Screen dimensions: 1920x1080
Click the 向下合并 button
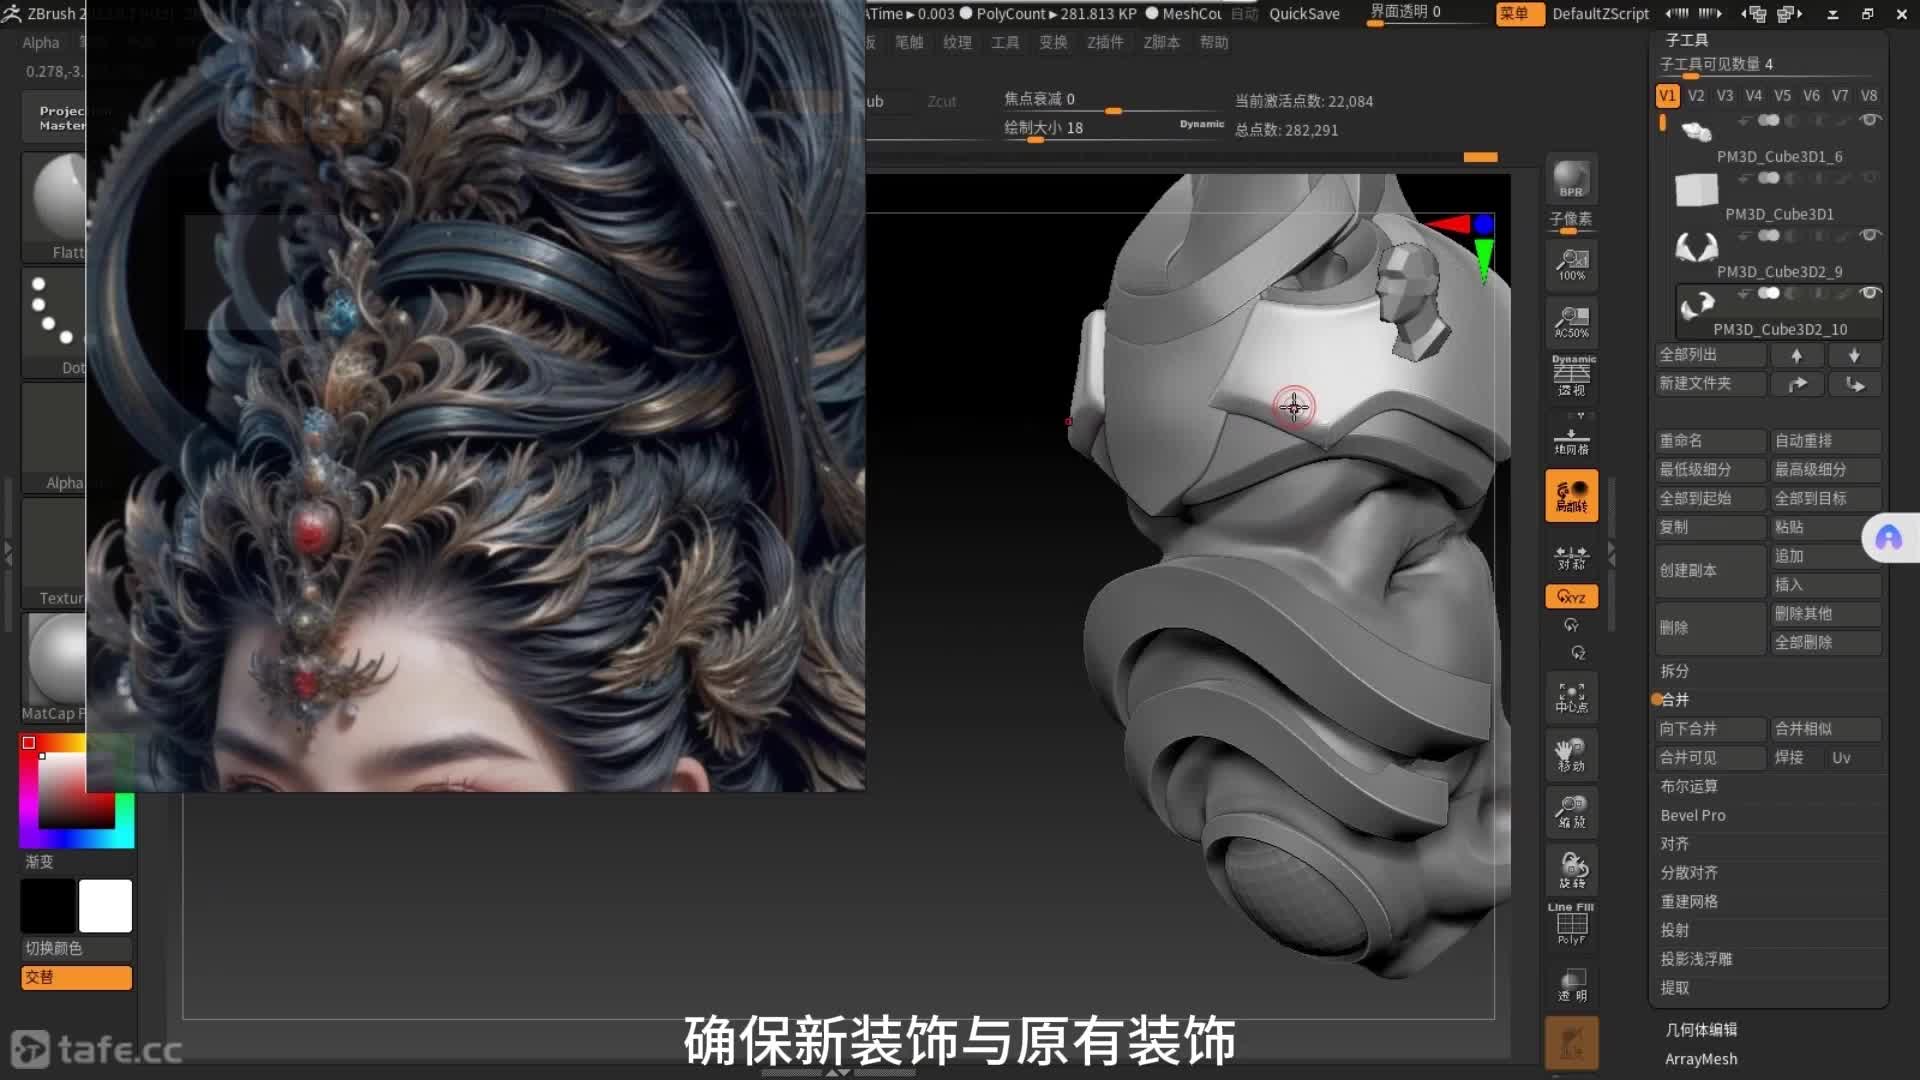click(1709, 729)
